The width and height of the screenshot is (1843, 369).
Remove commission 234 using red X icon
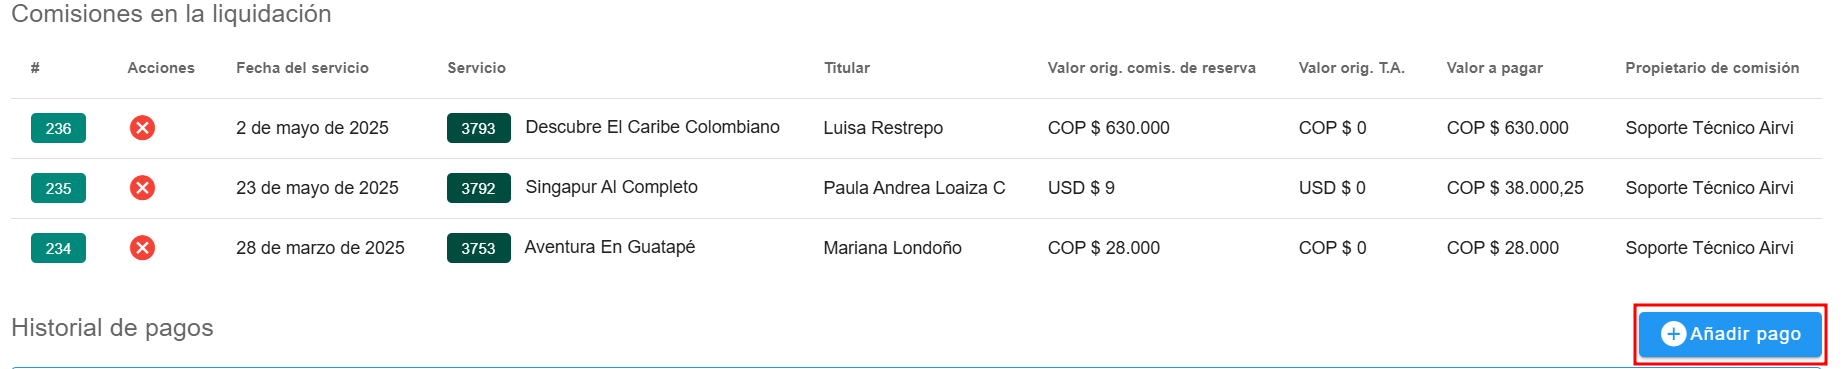(x=142, y=248)
